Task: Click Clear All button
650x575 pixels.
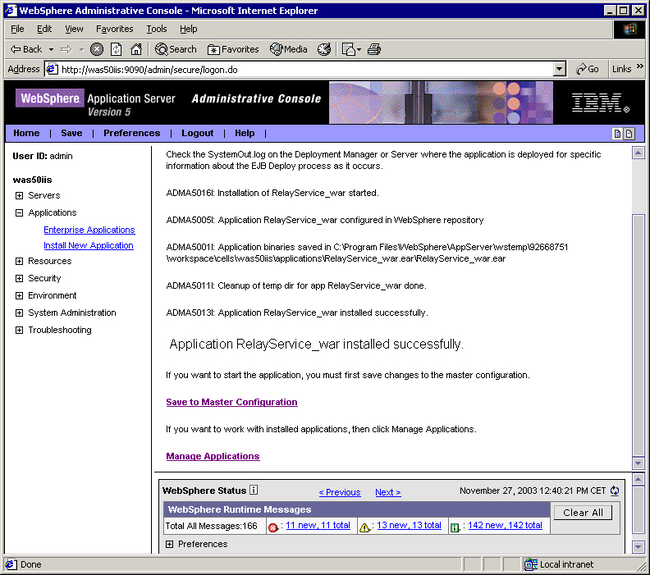Action: click(x=583, y=512)
